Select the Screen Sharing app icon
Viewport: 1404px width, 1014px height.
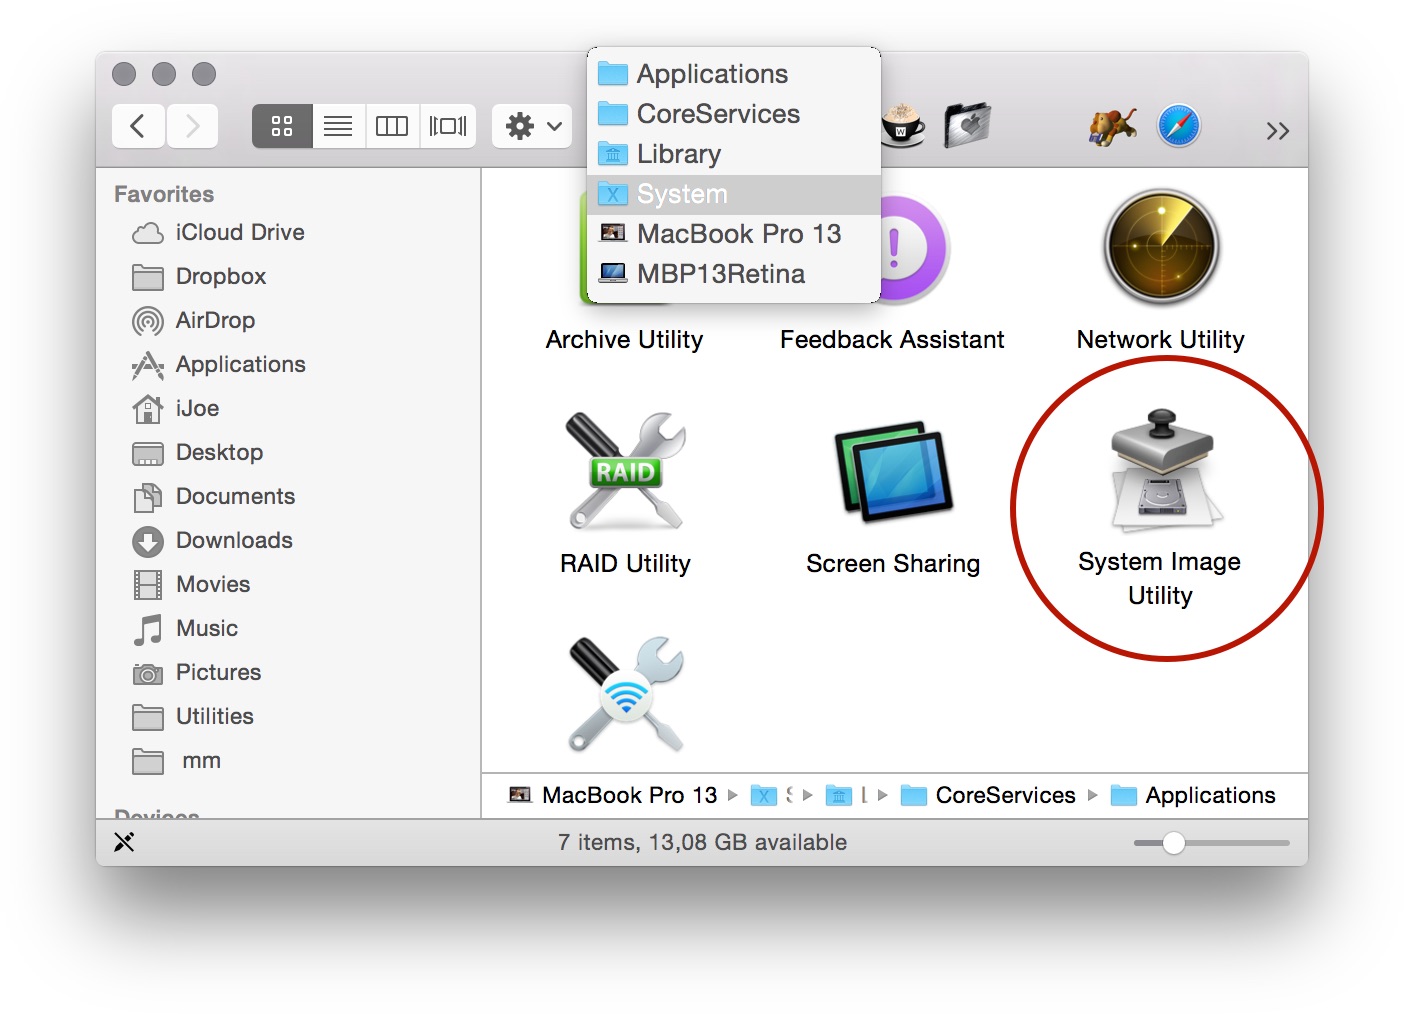[894, 471]
